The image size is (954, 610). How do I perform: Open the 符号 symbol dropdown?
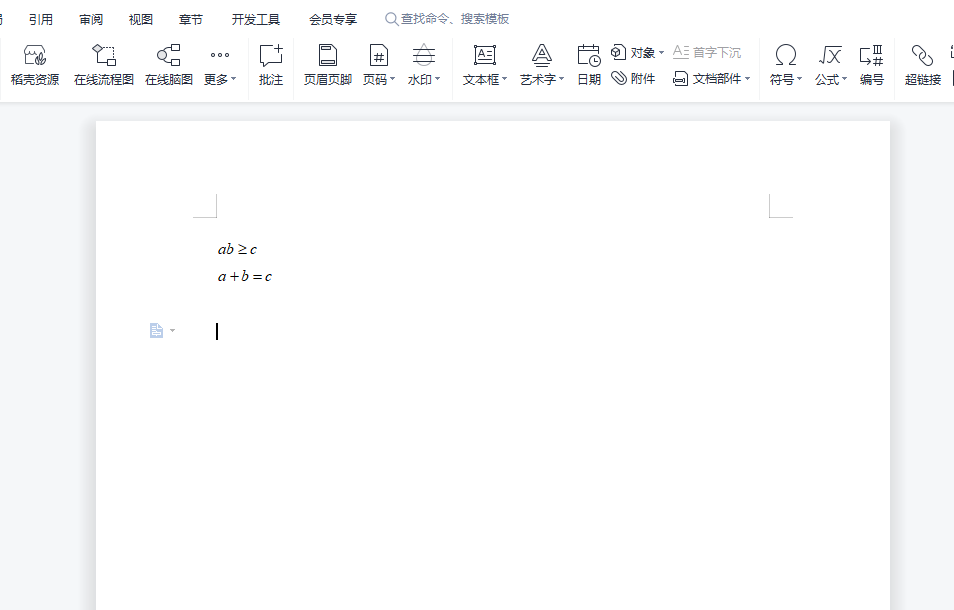pyautogui.click(x=786, y=79)
